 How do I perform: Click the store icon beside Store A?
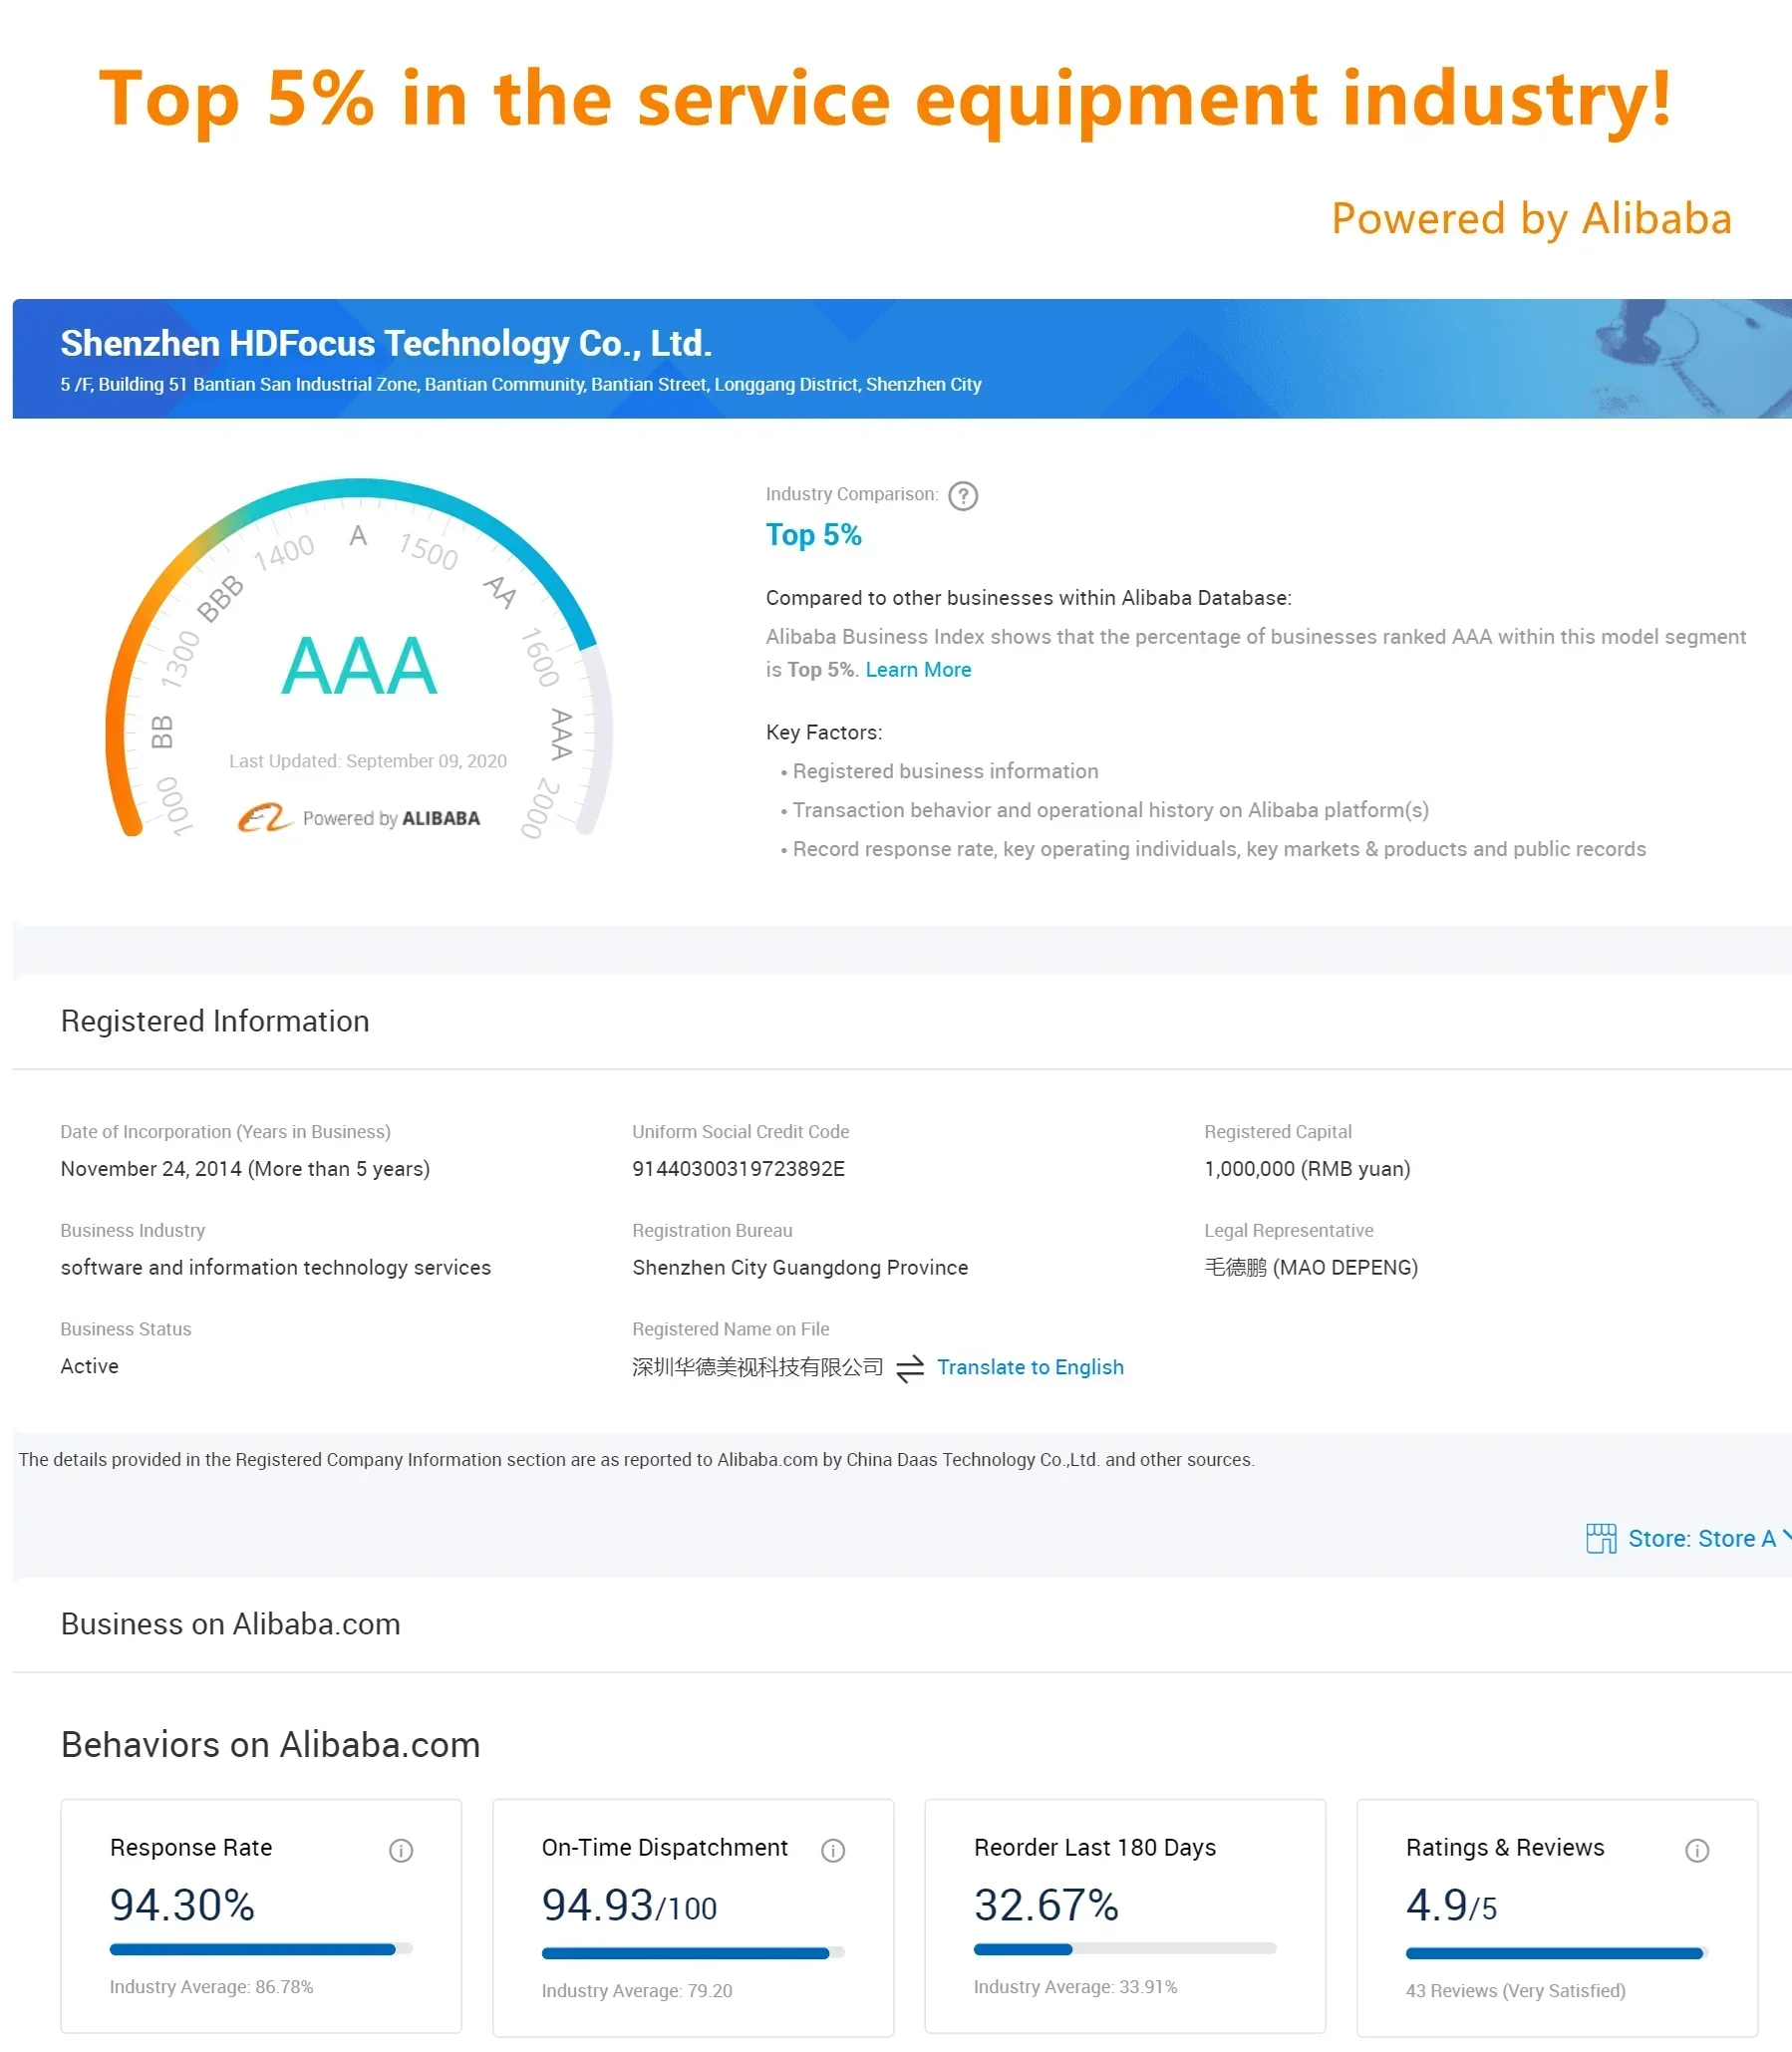coord(1600,1538)
